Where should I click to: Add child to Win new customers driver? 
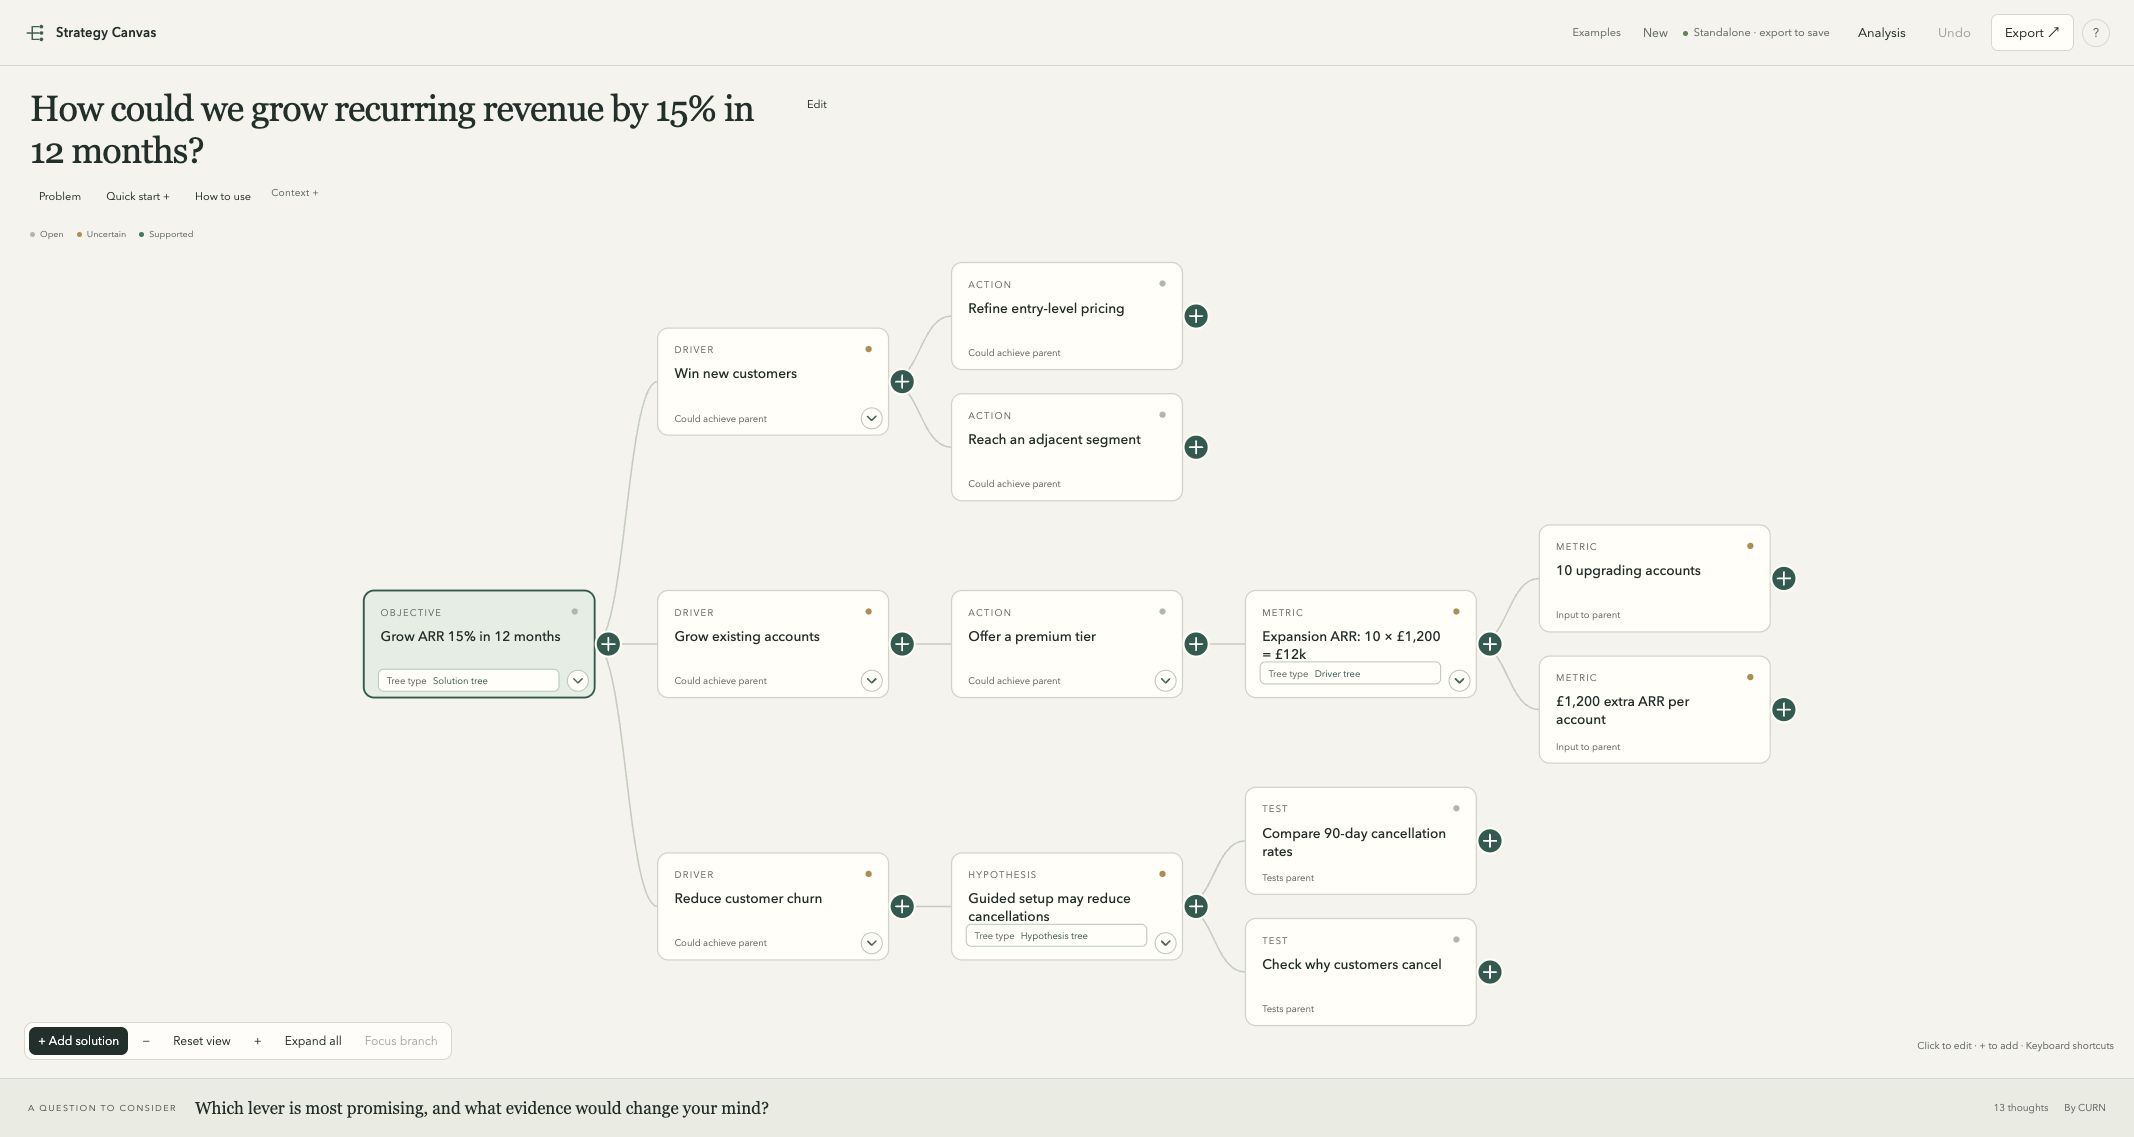click(902, 381)
